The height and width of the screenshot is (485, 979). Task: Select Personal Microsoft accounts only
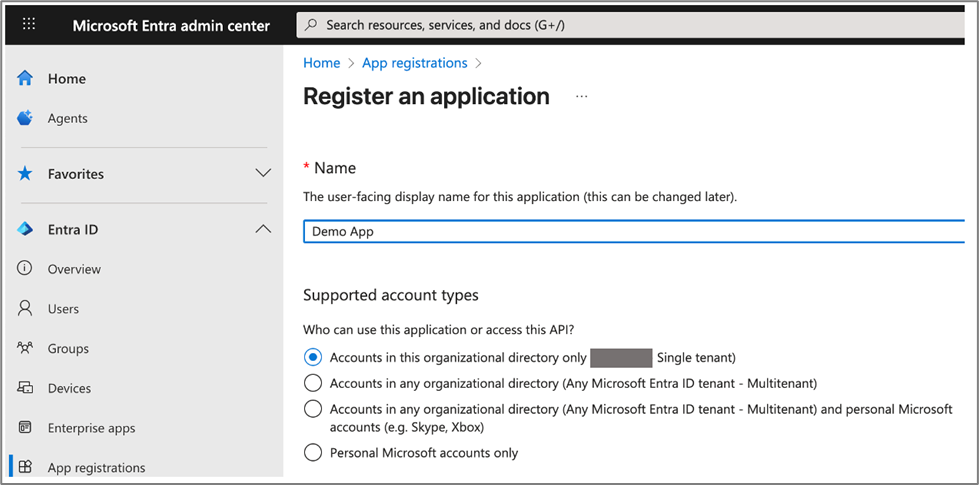[x=313, y=453]
